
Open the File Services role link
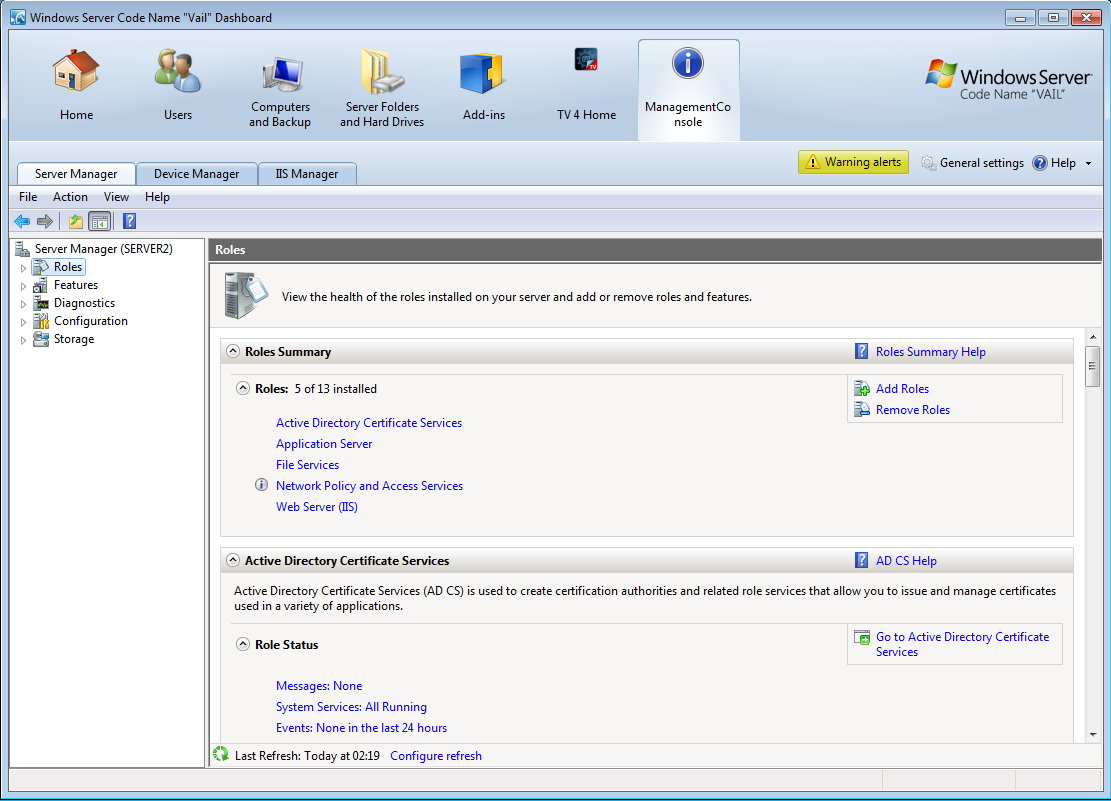(x=308, y=465)
